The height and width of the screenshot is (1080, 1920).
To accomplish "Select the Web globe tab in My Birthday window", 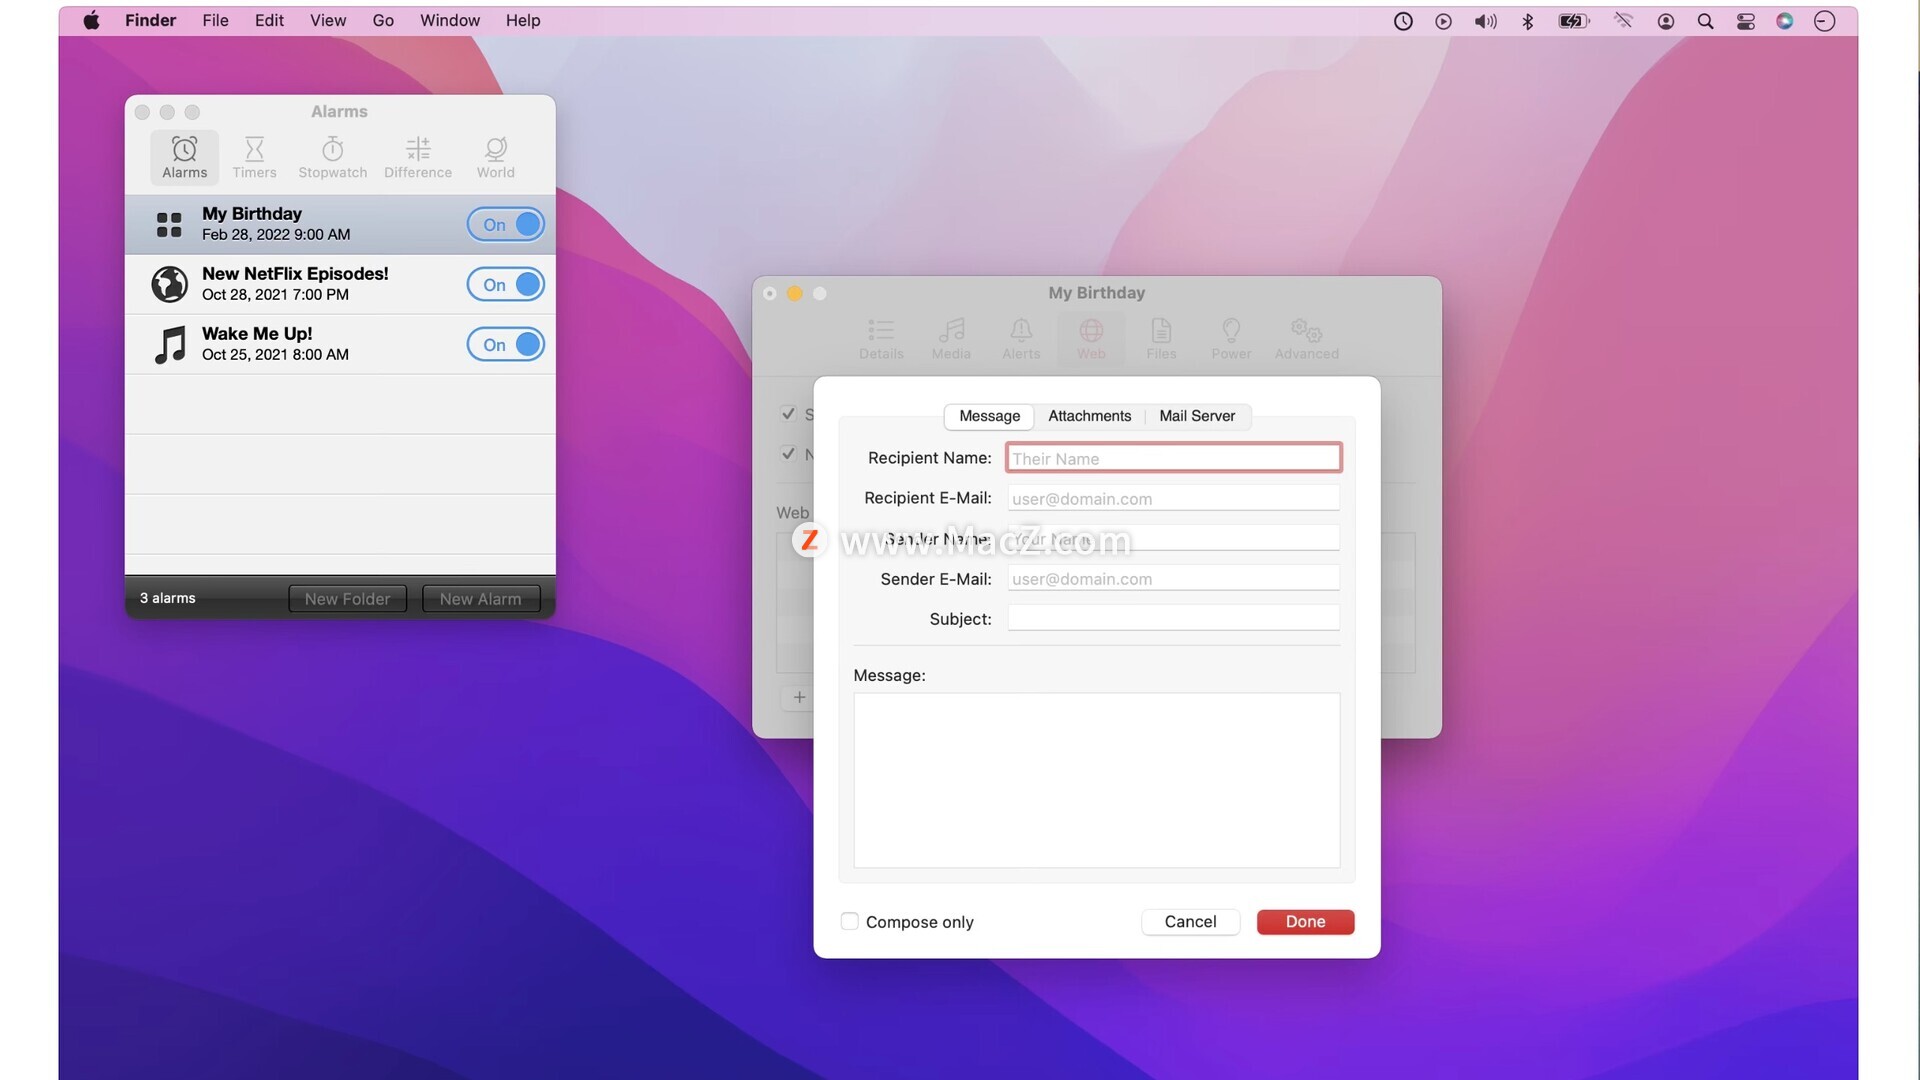I will coord(1091,339).
